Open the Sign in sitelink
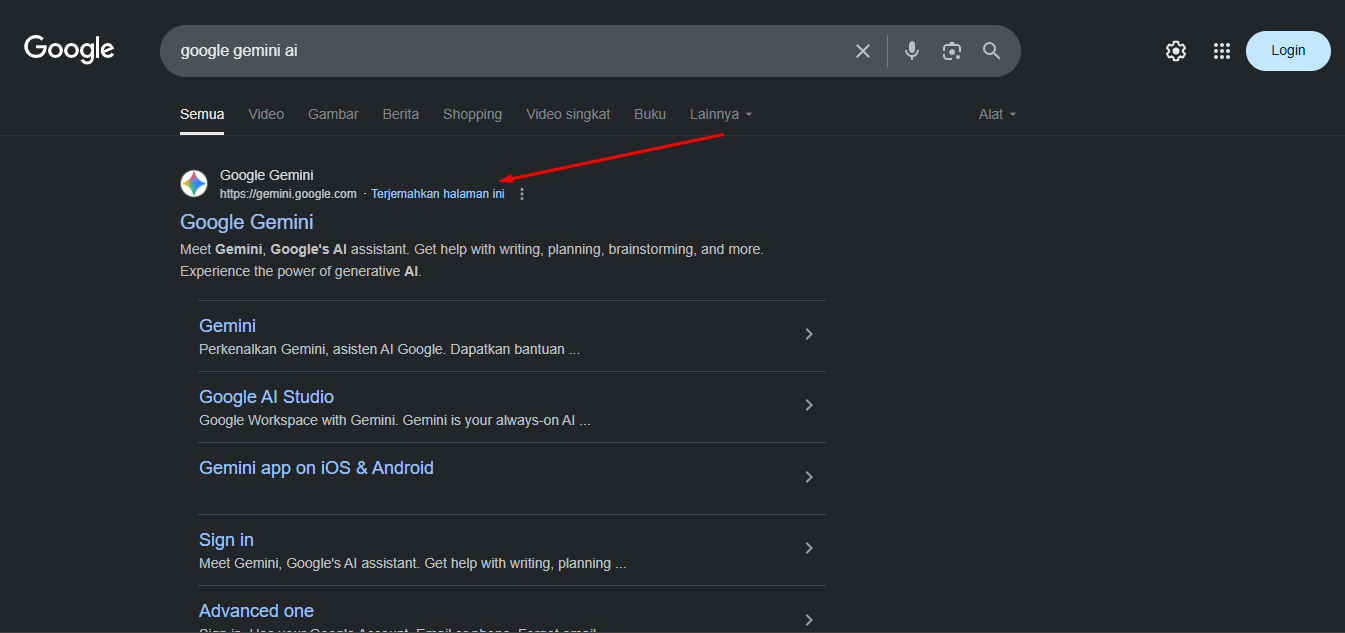The height and width of the screenshot is (633, 1345). pos(226,540)
